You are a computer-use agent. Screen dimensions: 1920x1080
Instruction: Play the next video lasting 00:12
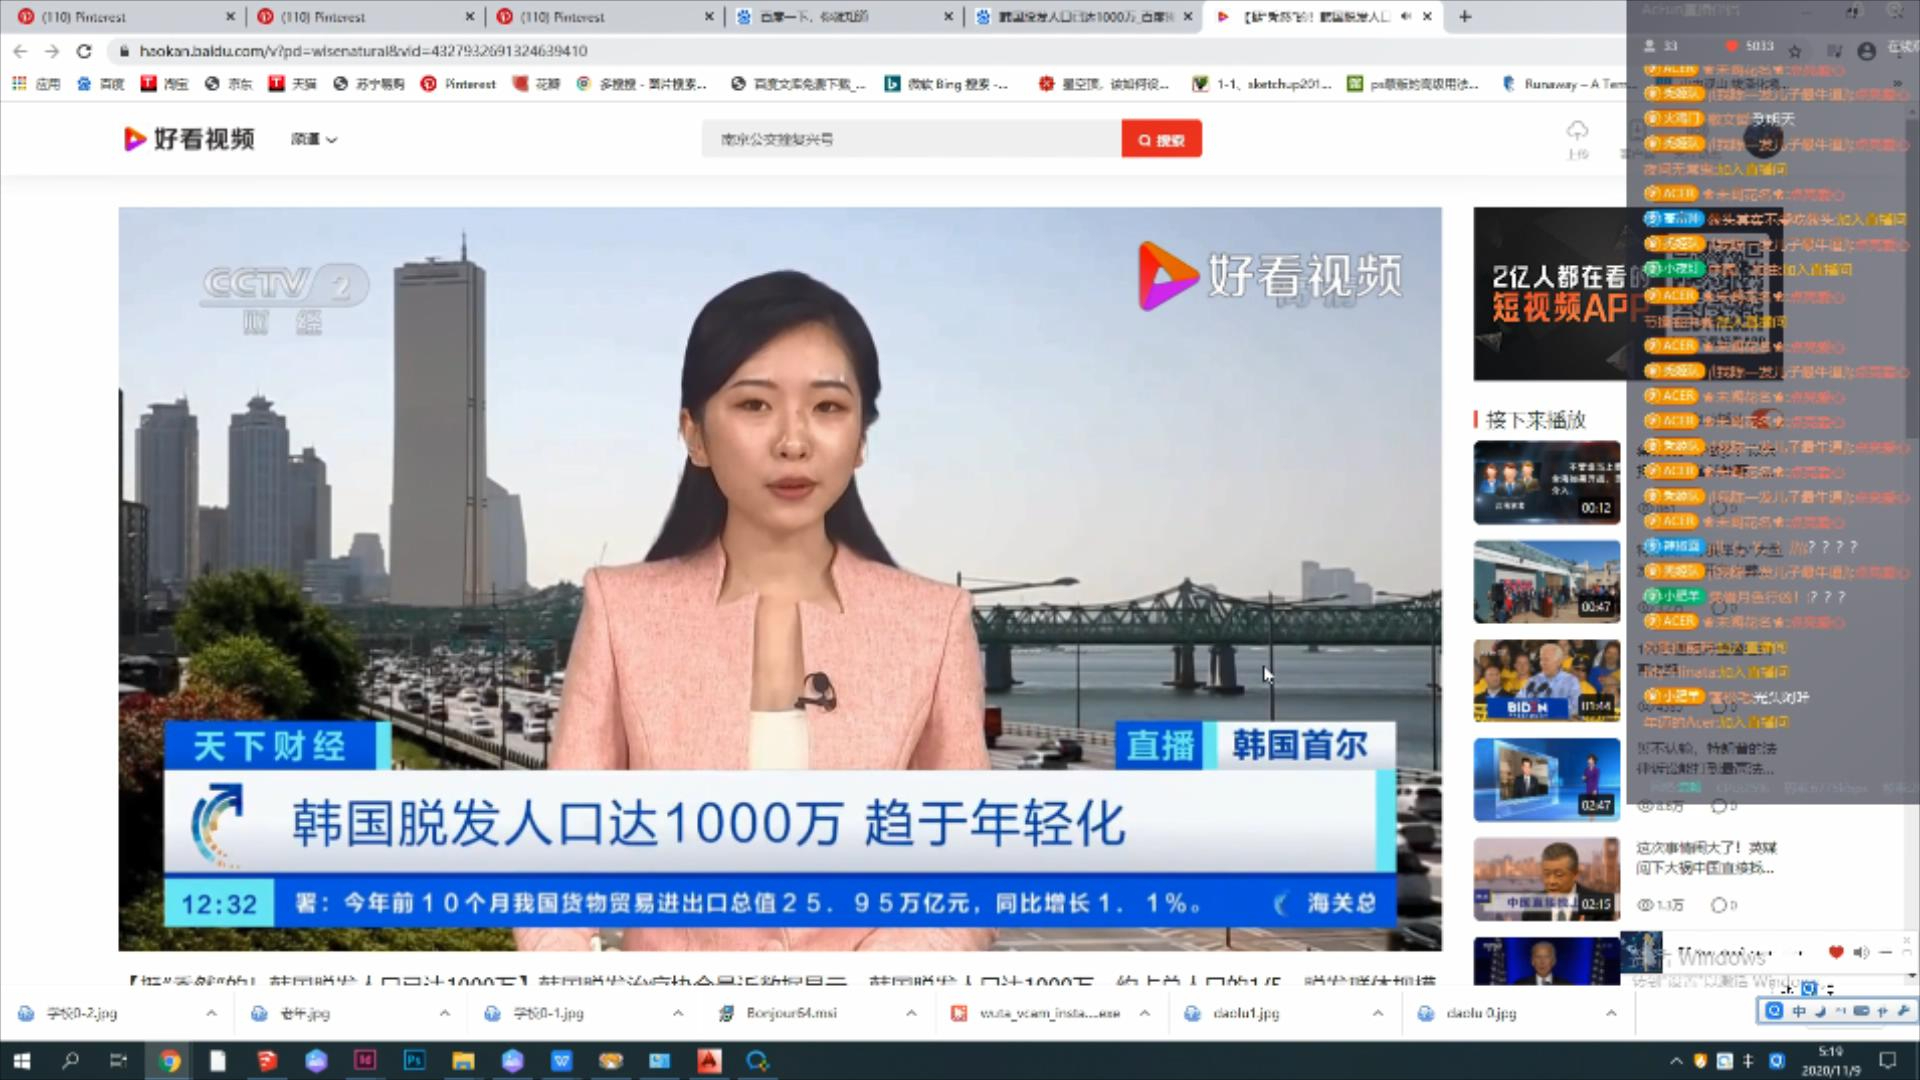click(x=1547, y=482)
